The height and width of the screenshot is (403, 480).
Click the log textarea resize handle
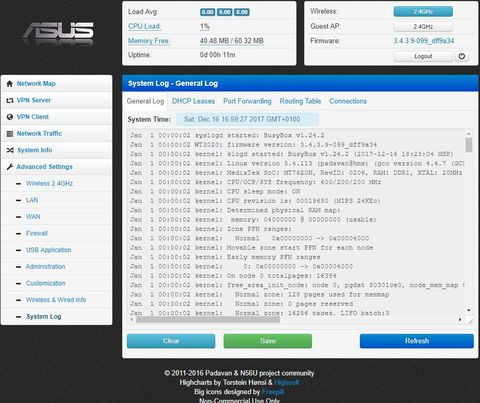pos(469,320)
